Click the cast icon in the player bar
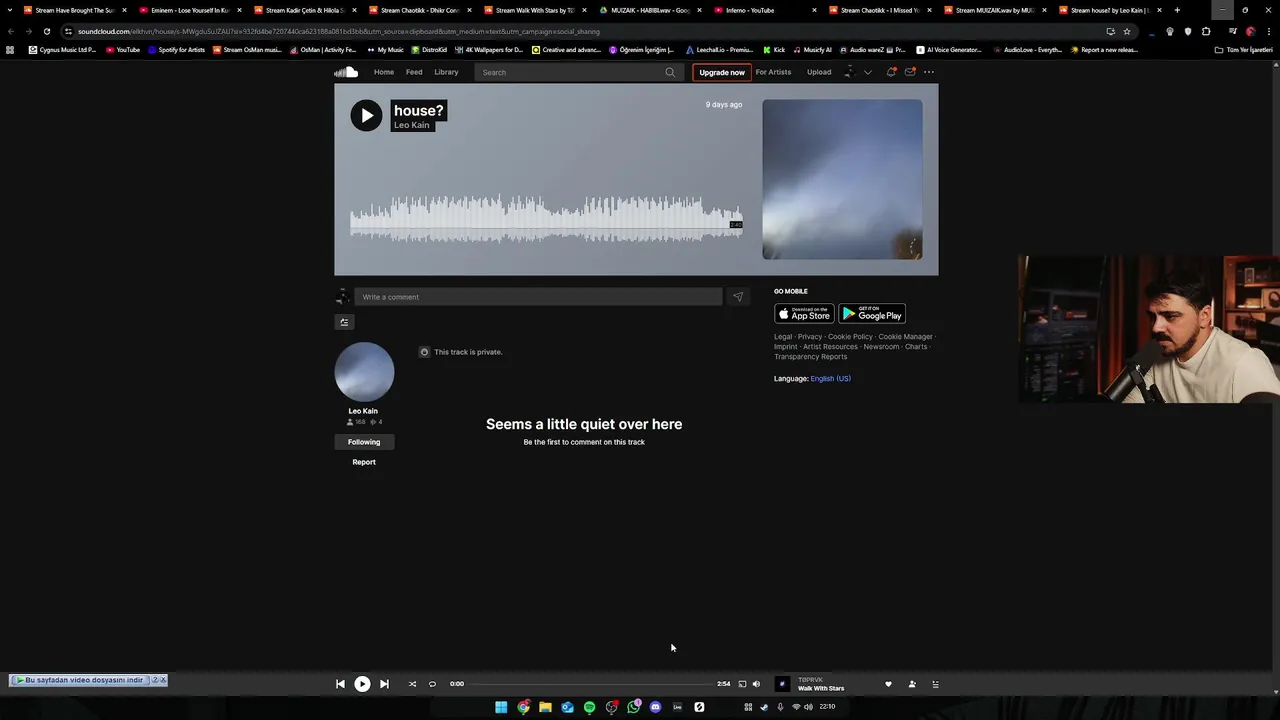The width and height of the screenshot is (1280, 720). click(x=742, y=684)
